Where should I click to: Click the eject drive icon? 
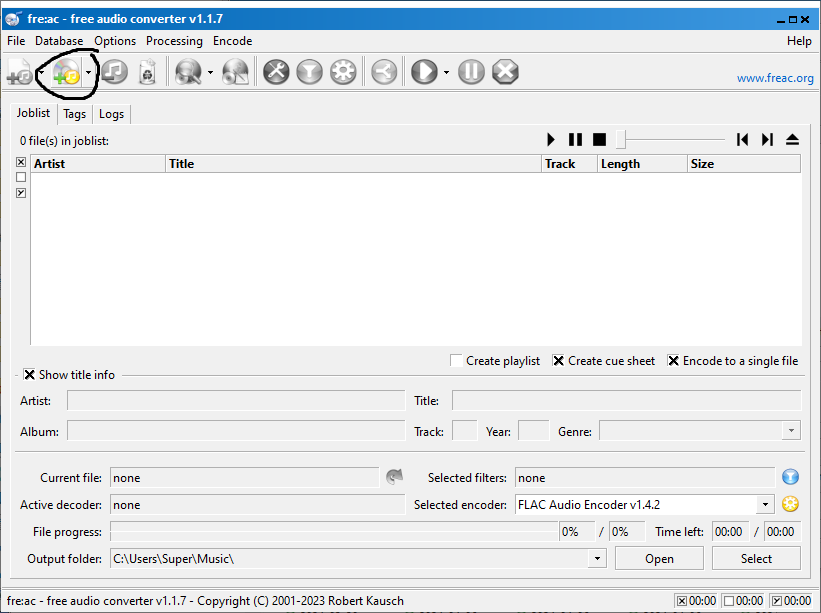(x=792, y=140)
